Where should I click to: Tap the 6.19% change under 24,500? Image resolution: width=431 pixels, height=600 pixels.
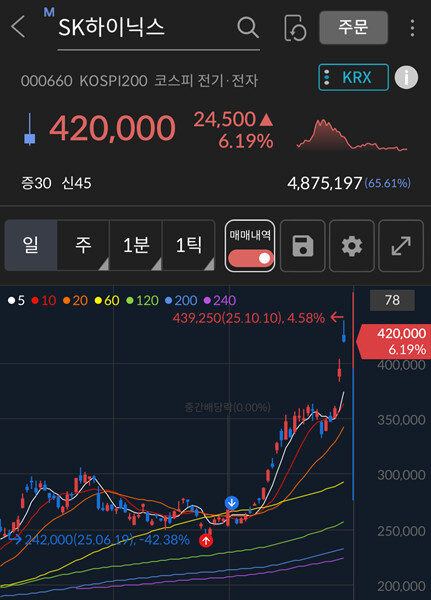tap(246, 141)
